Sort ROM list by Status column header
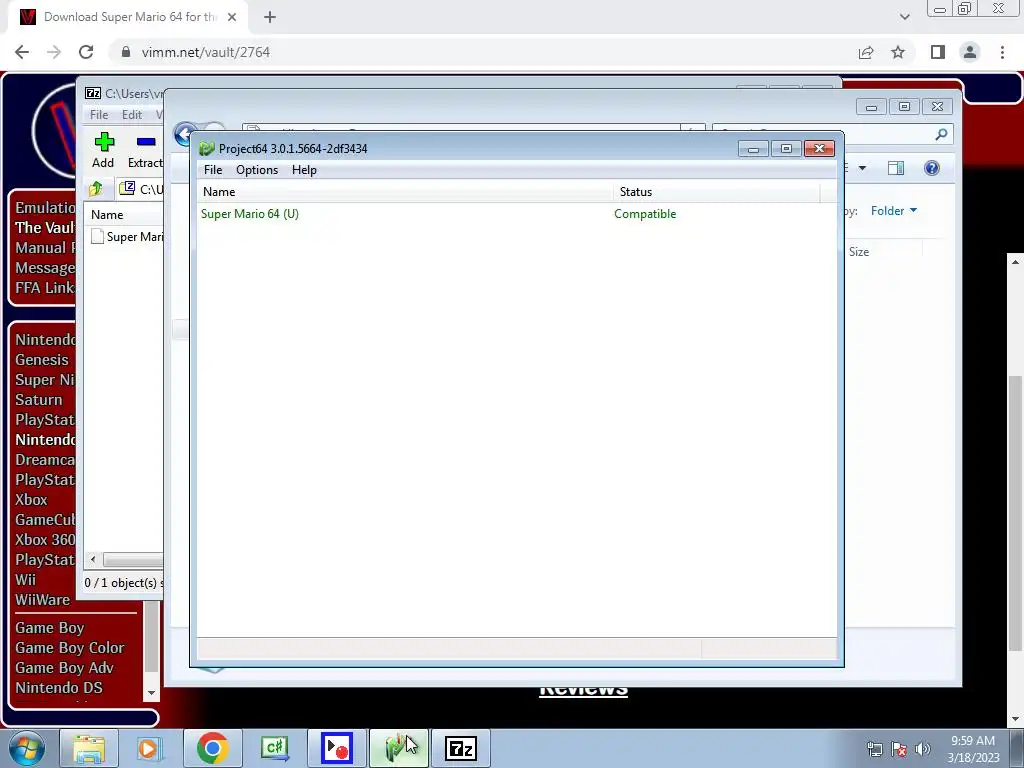Image resolution: width=1024 pixels, height=768 pixels. (716, 191)
